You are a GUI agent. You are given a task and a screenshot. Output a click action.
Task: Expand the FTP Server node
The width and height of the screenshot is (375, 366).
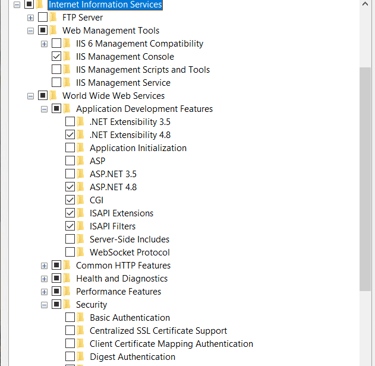coord(30,18)
